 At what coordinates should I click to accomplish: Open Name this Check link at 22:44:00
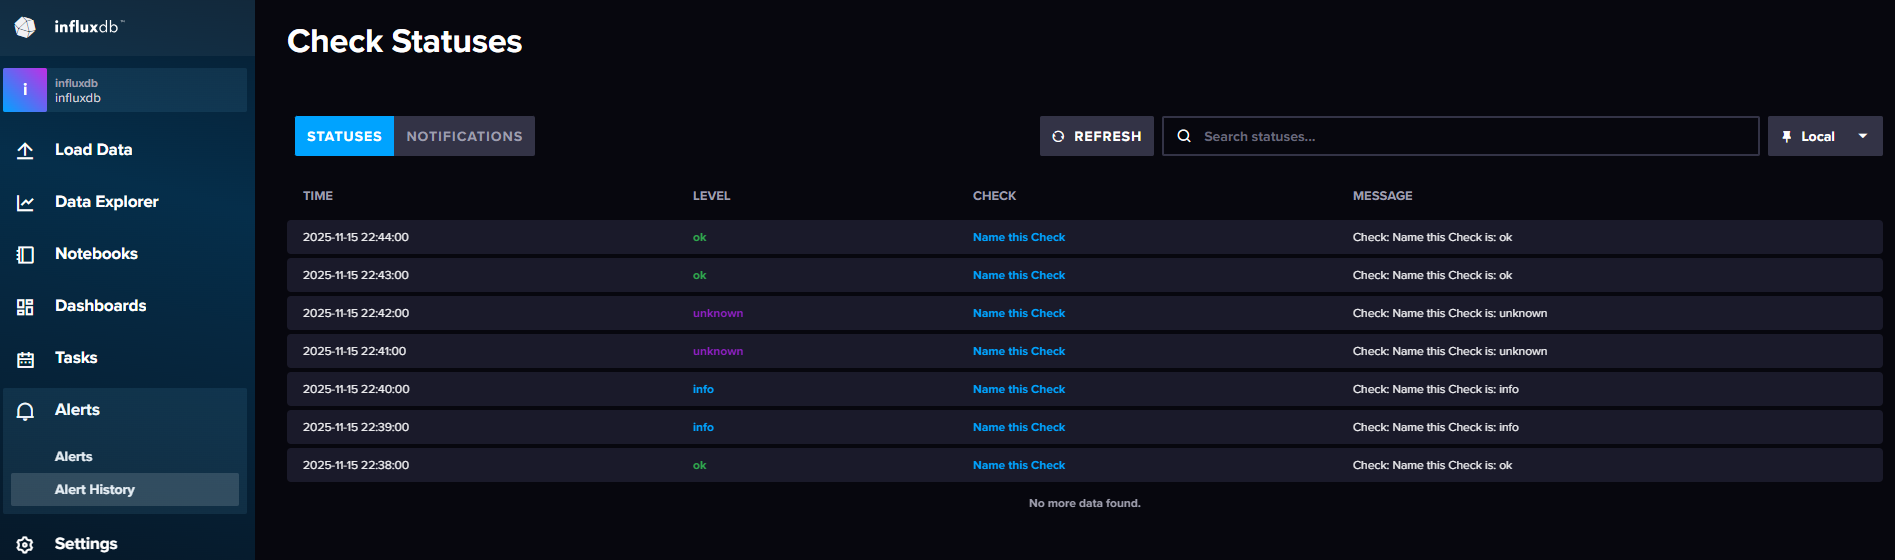pyautogui.click(x=1018, y=237)
